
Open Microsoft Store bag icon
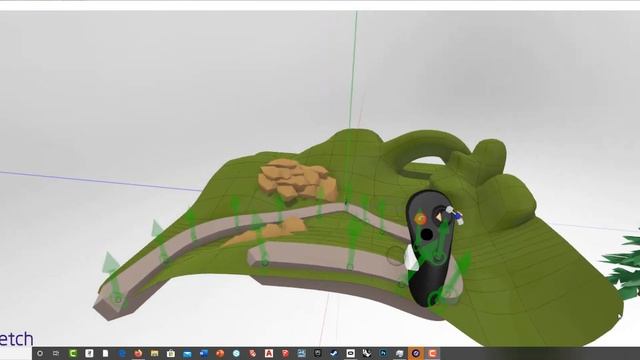point(171,353)
